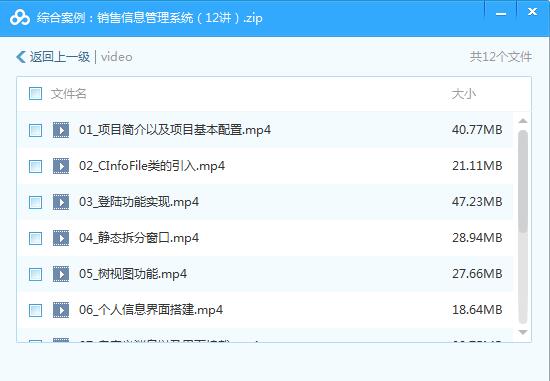This screenshot has height=381, width=550.
Task: Click the video icon for 02_CInfoFile类的引入.mp4
Action: coord(61,166)
